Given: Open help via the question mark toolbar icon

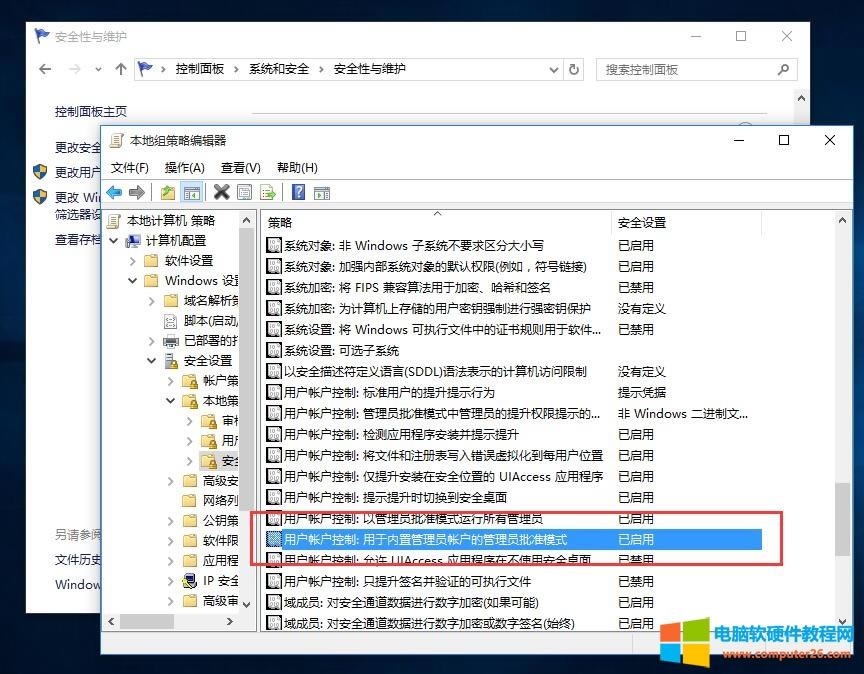Looking at the screenshot, I should coord(299,191).
